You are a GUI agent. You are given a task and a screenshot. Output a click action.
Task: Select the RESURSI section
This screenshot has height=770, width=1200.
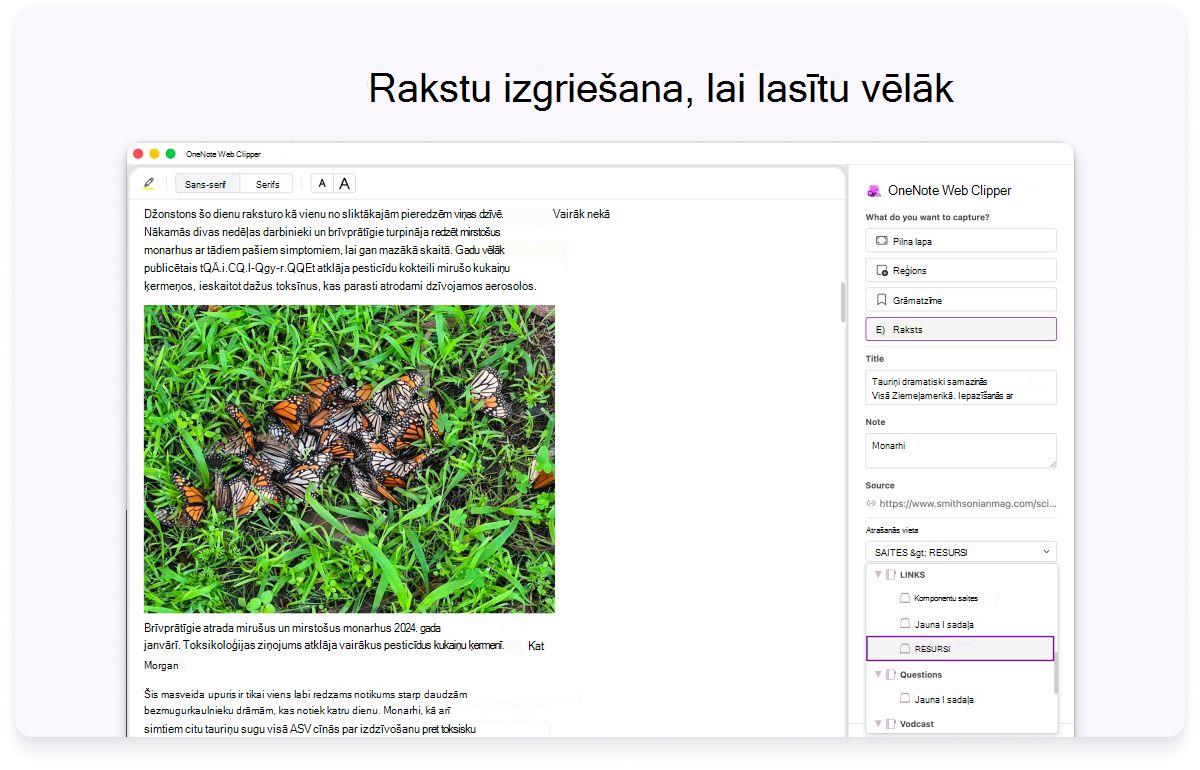(x=960, y=649)
